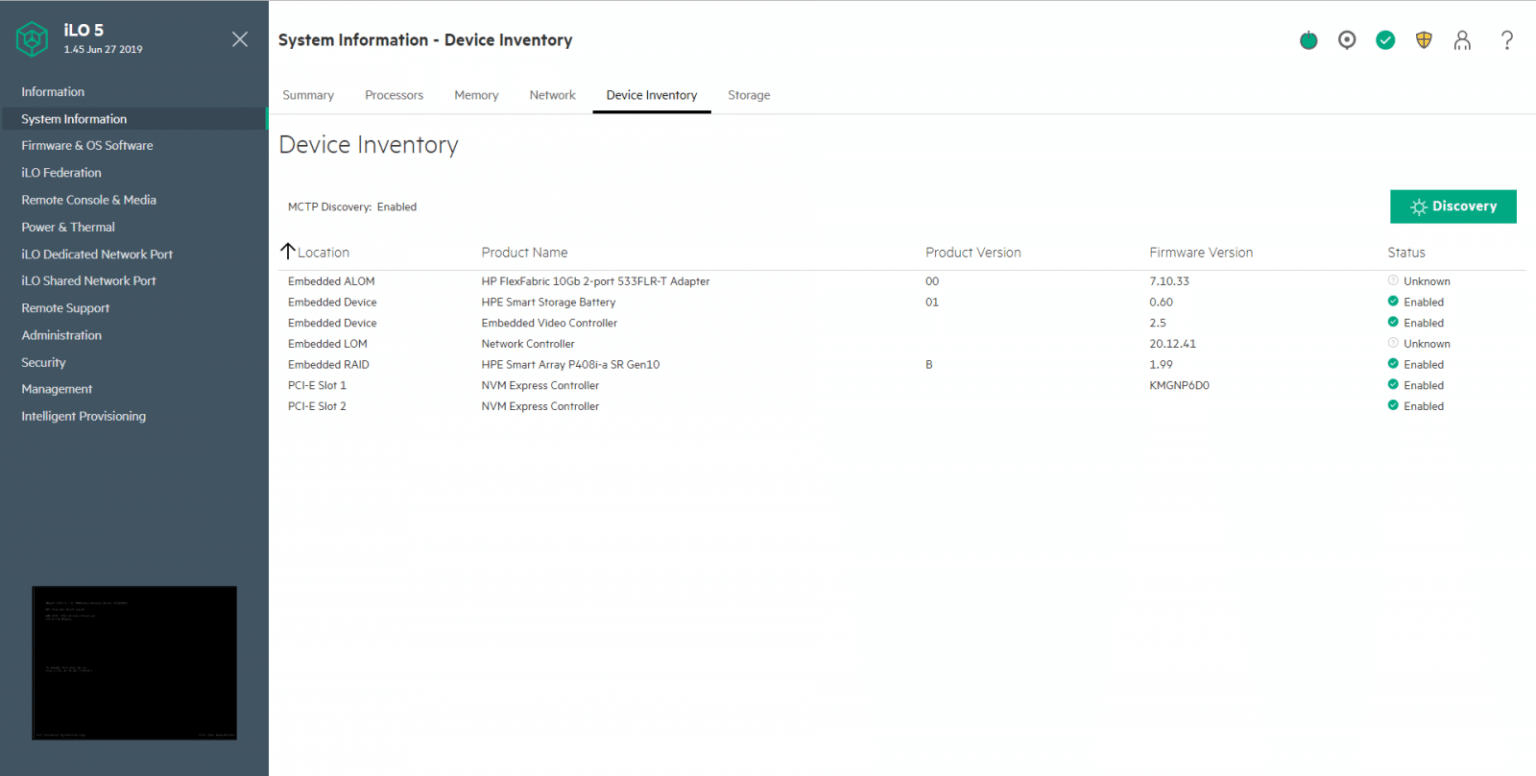Screen dimensions: 1536x776
Task: Click Enabled icon for Embedded Video Controller
Action: [x=1393, y=322]
